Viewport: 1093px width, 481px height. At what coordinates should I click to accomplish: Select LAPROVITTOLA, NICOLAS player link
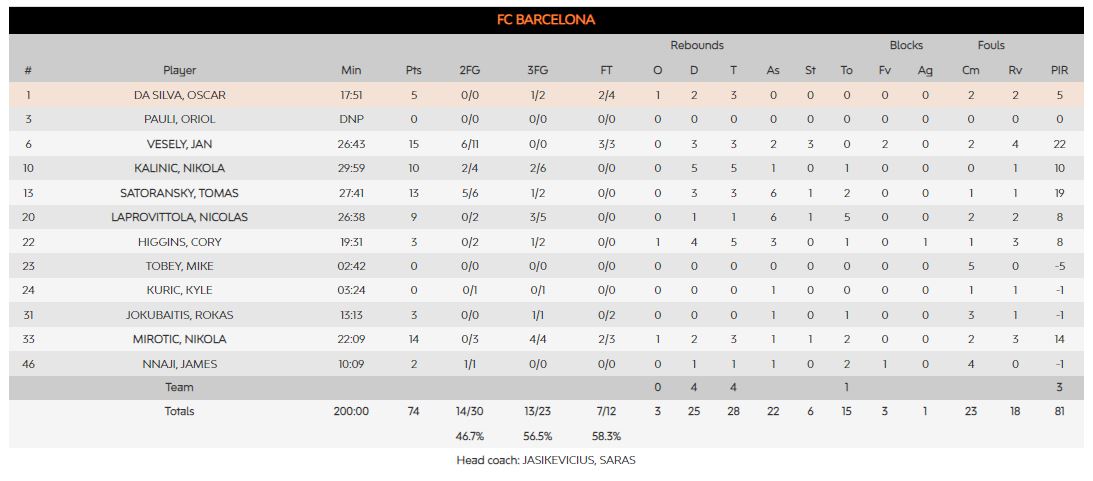coord(180,217)
